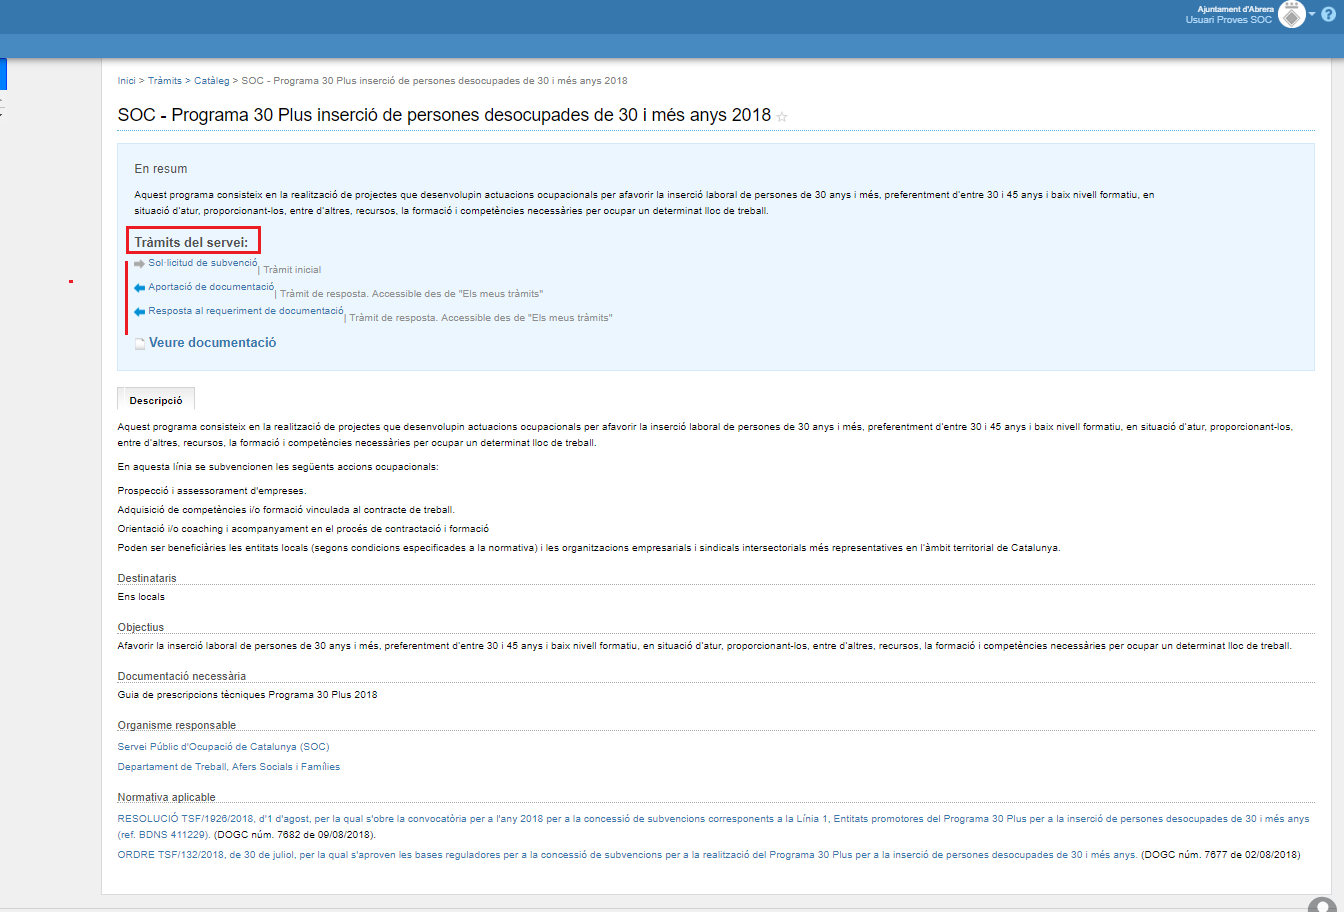Open Resposta al requeriment de documentació link
The image size is (1344, 912).
tap(245, 311)
